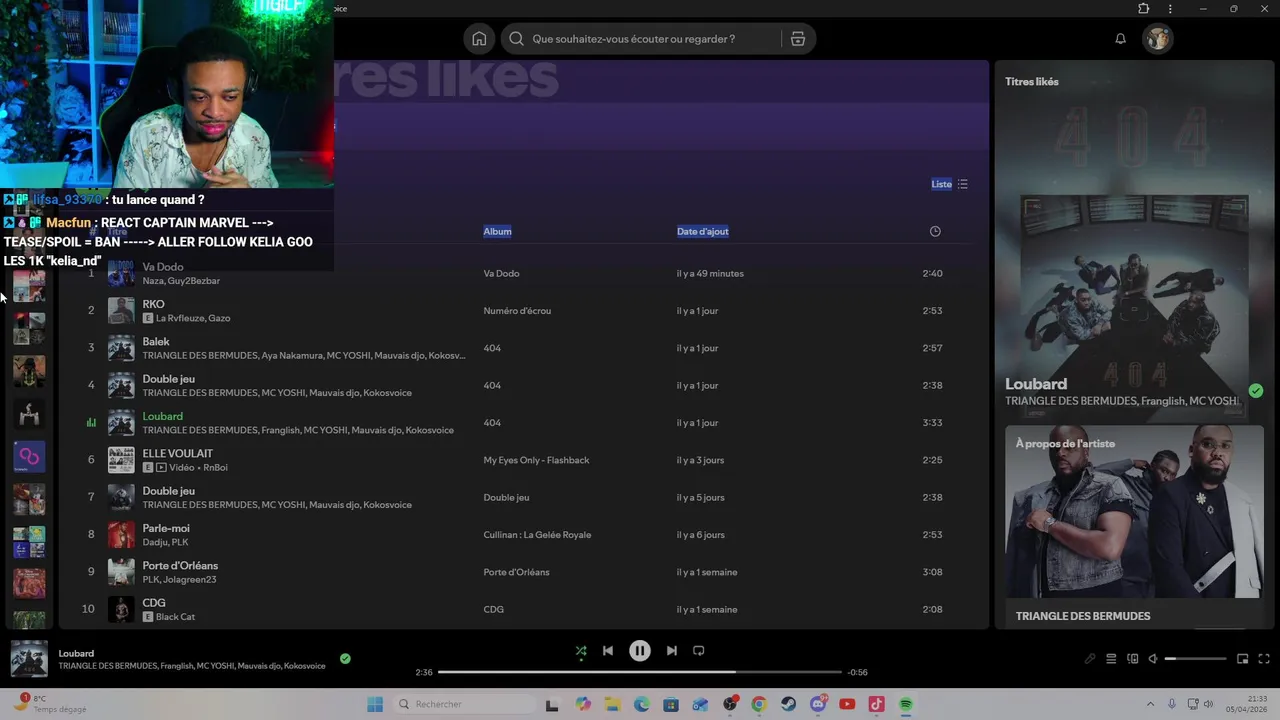
Task: Pause the current song
Action: click(640, 651)
